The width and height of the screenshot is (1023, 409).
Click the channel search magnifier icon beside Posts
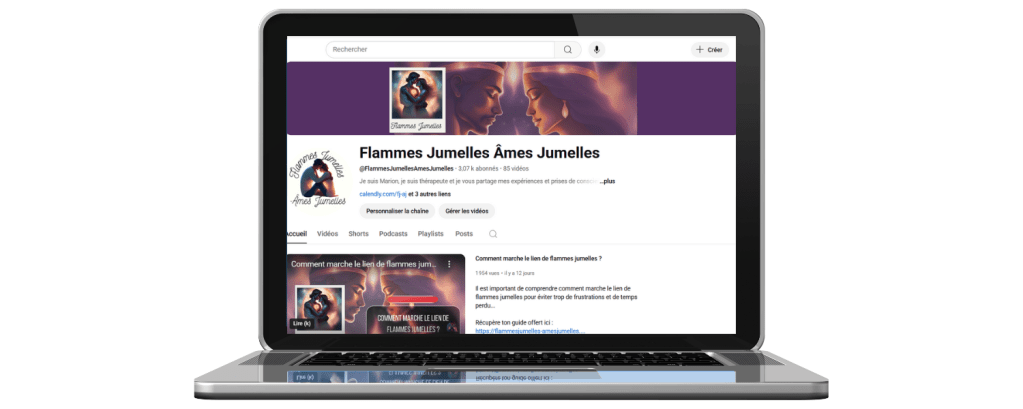[493, 233]
